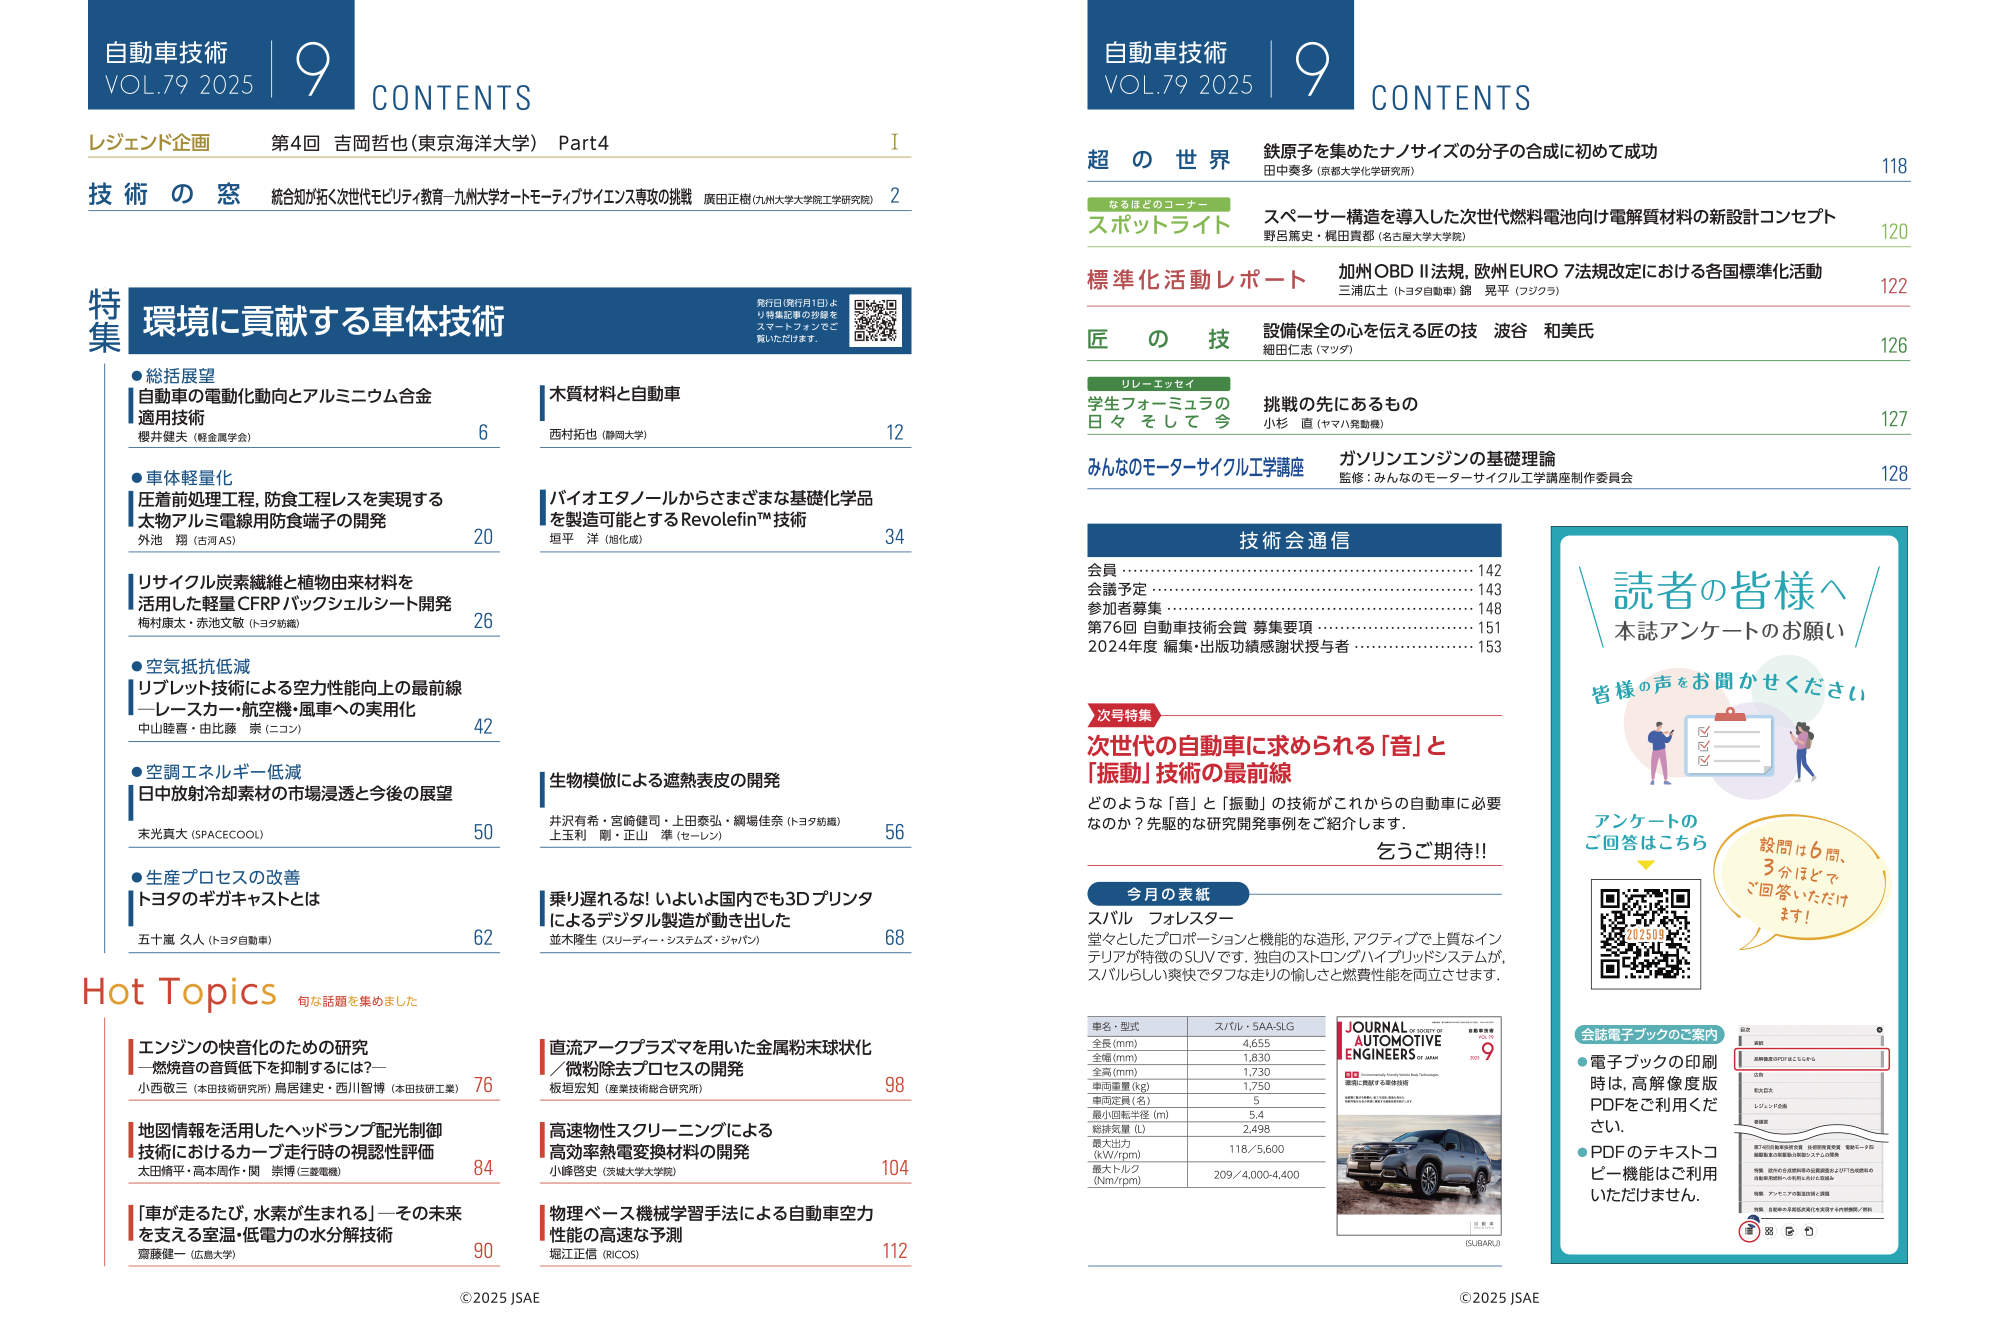The width and height of the screenshot is (1999, 1333).
Task: Click the 会誌電子ブックのご案内 pill label
Action: (x=1649, y=1034)
